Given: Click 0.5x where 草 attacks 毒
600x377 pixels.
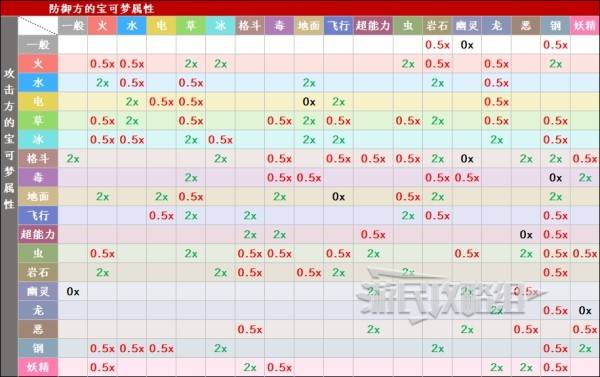Looking at the screenshot, I should point(279,121).
